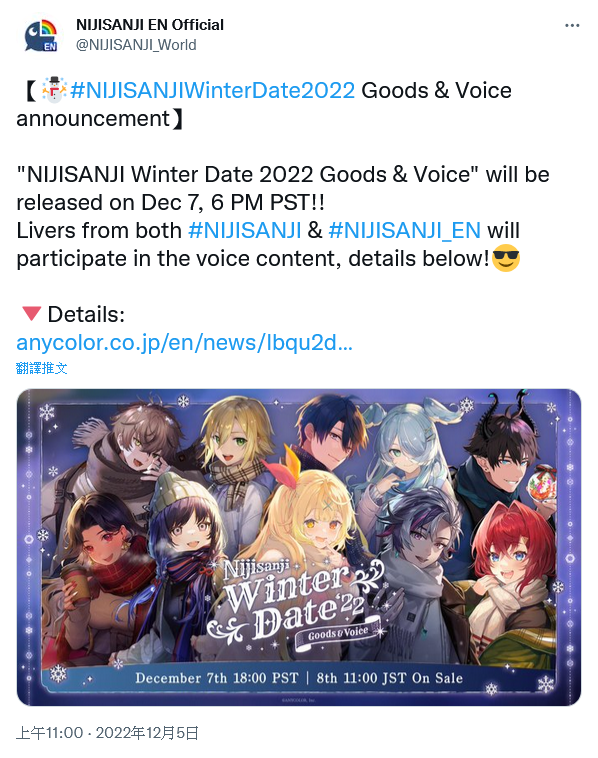This screenshot has height=758, width=598.
Task: Open the @NIJISANJI_World handle link
Action: pos(136,45)
